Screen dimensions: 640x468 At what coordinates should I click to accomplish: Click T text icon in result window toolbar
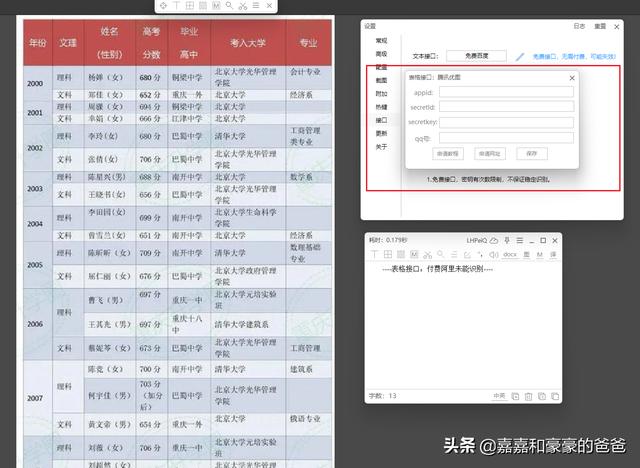(x=374, y=255)
